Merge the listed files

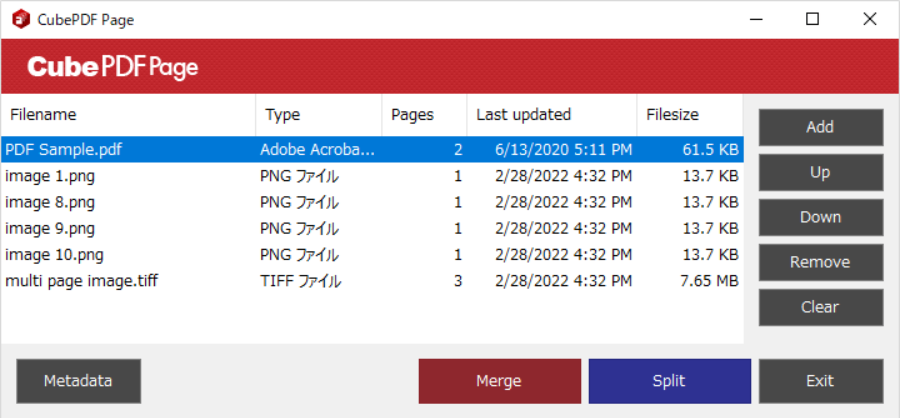pos(499,381)
